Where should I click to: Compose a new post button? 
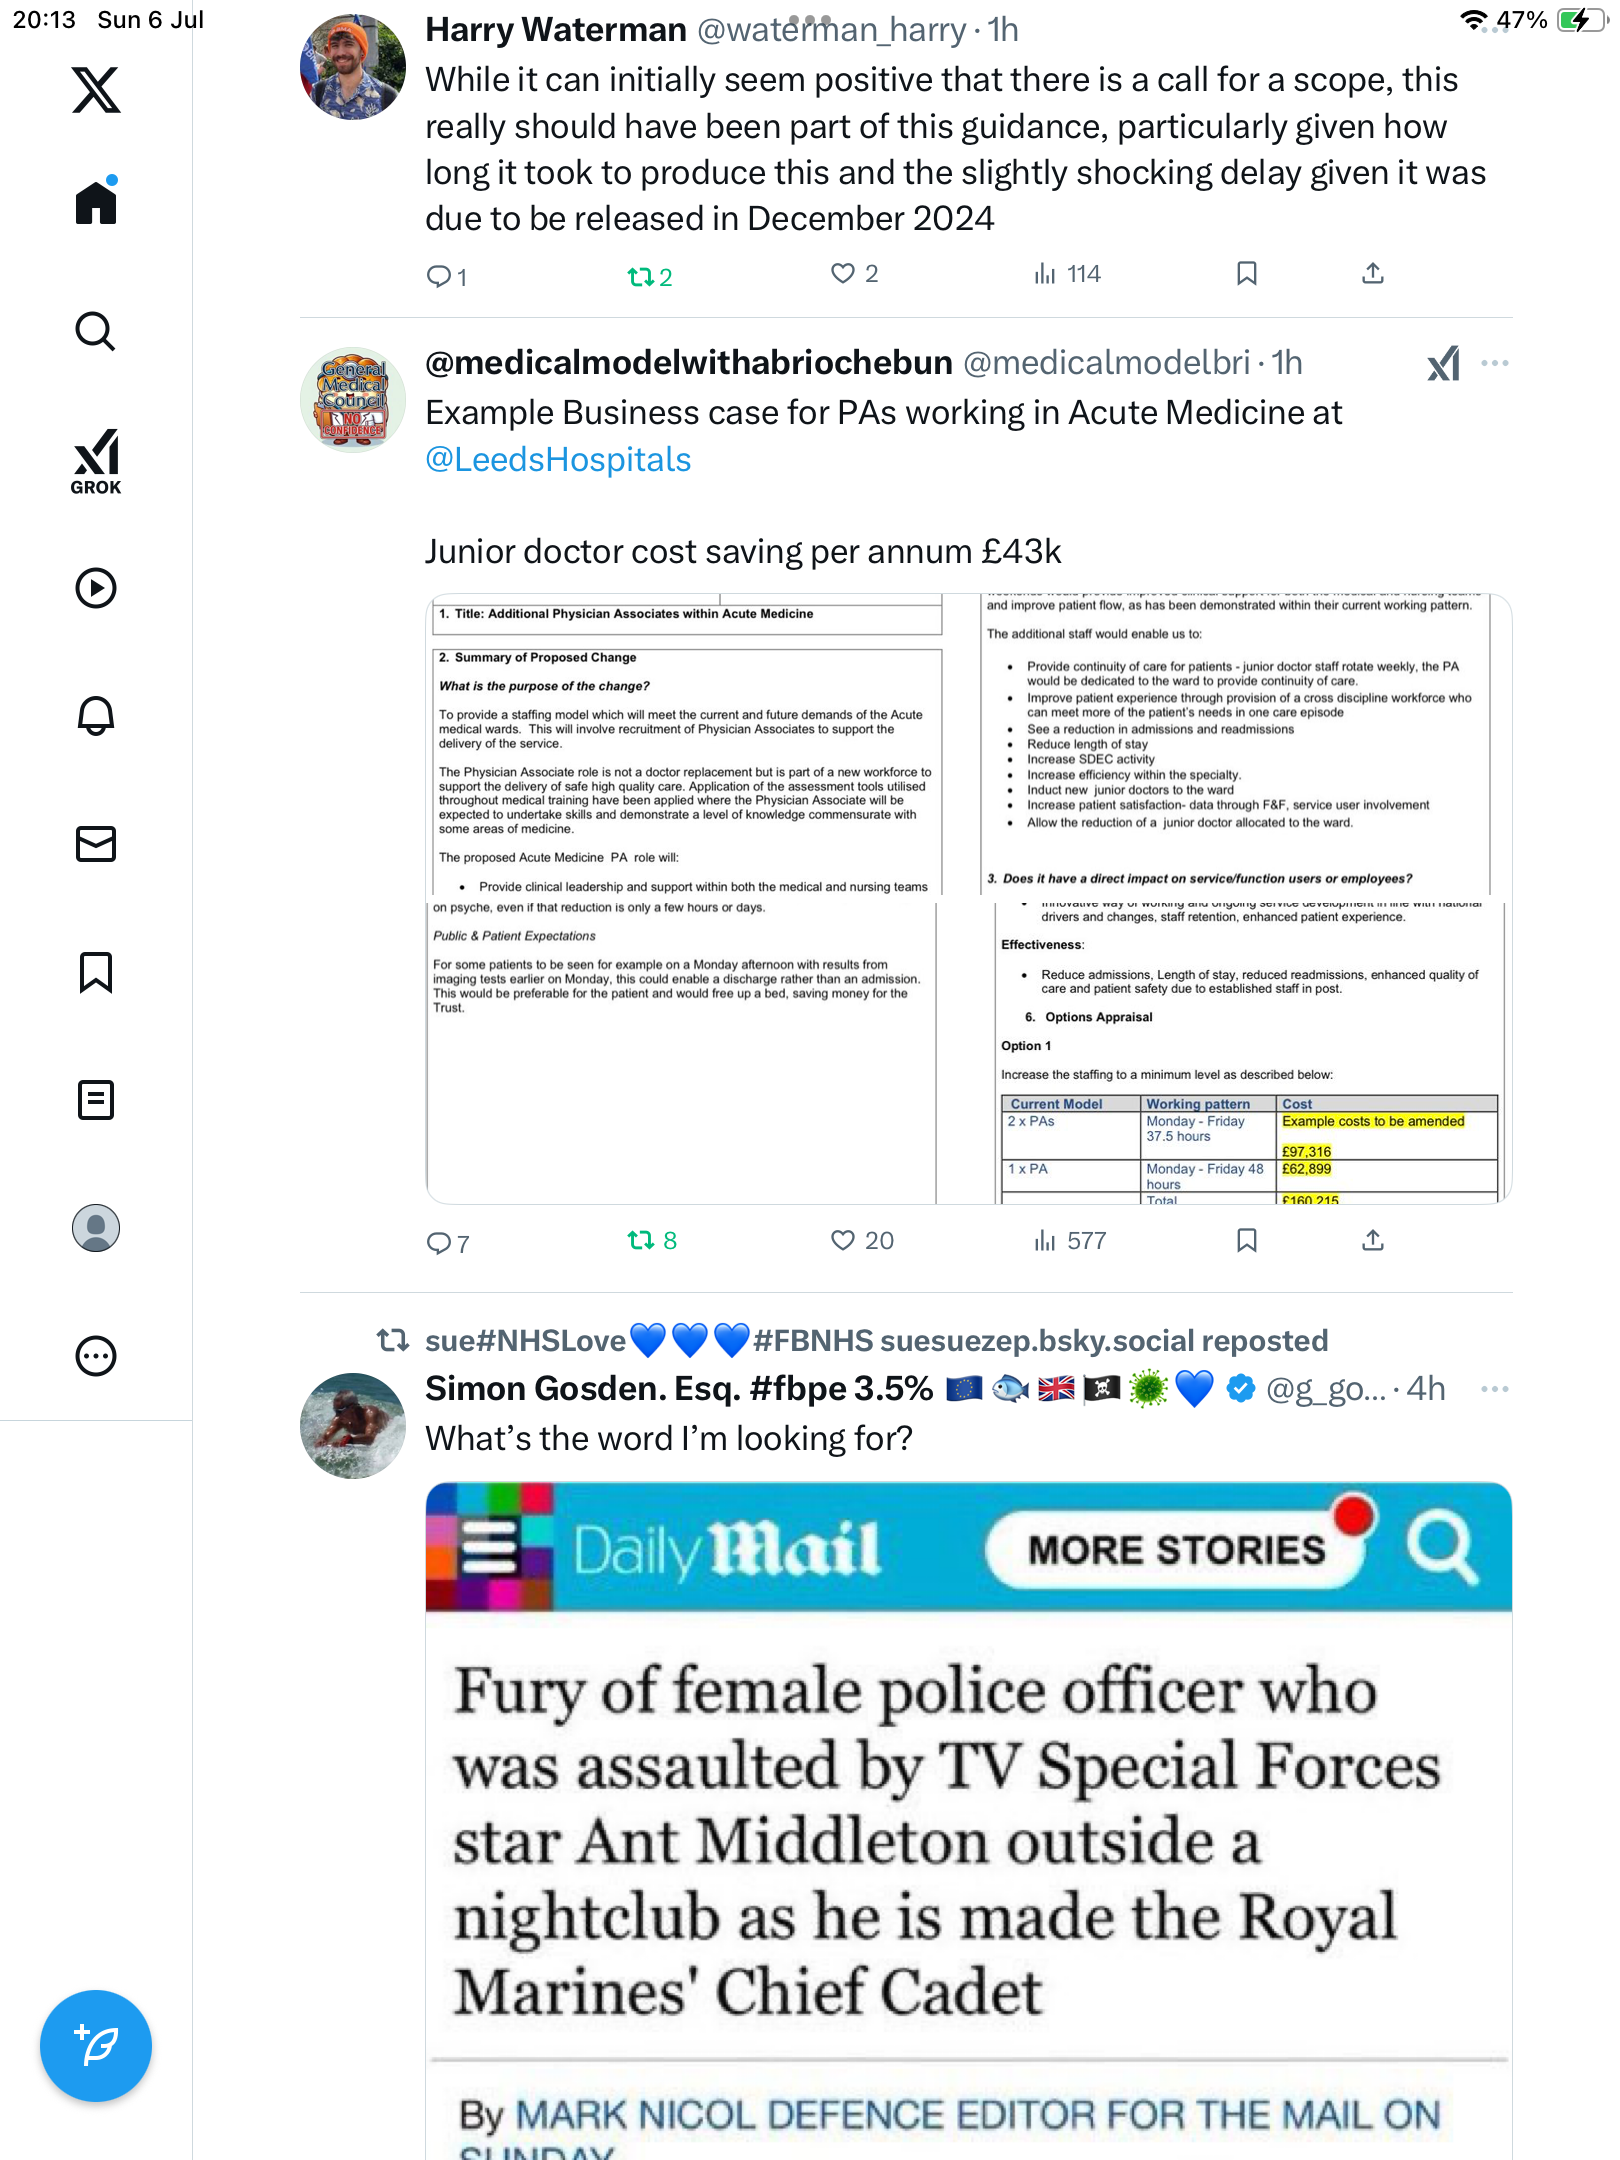pyautogui.click(x=96, y=2046)
